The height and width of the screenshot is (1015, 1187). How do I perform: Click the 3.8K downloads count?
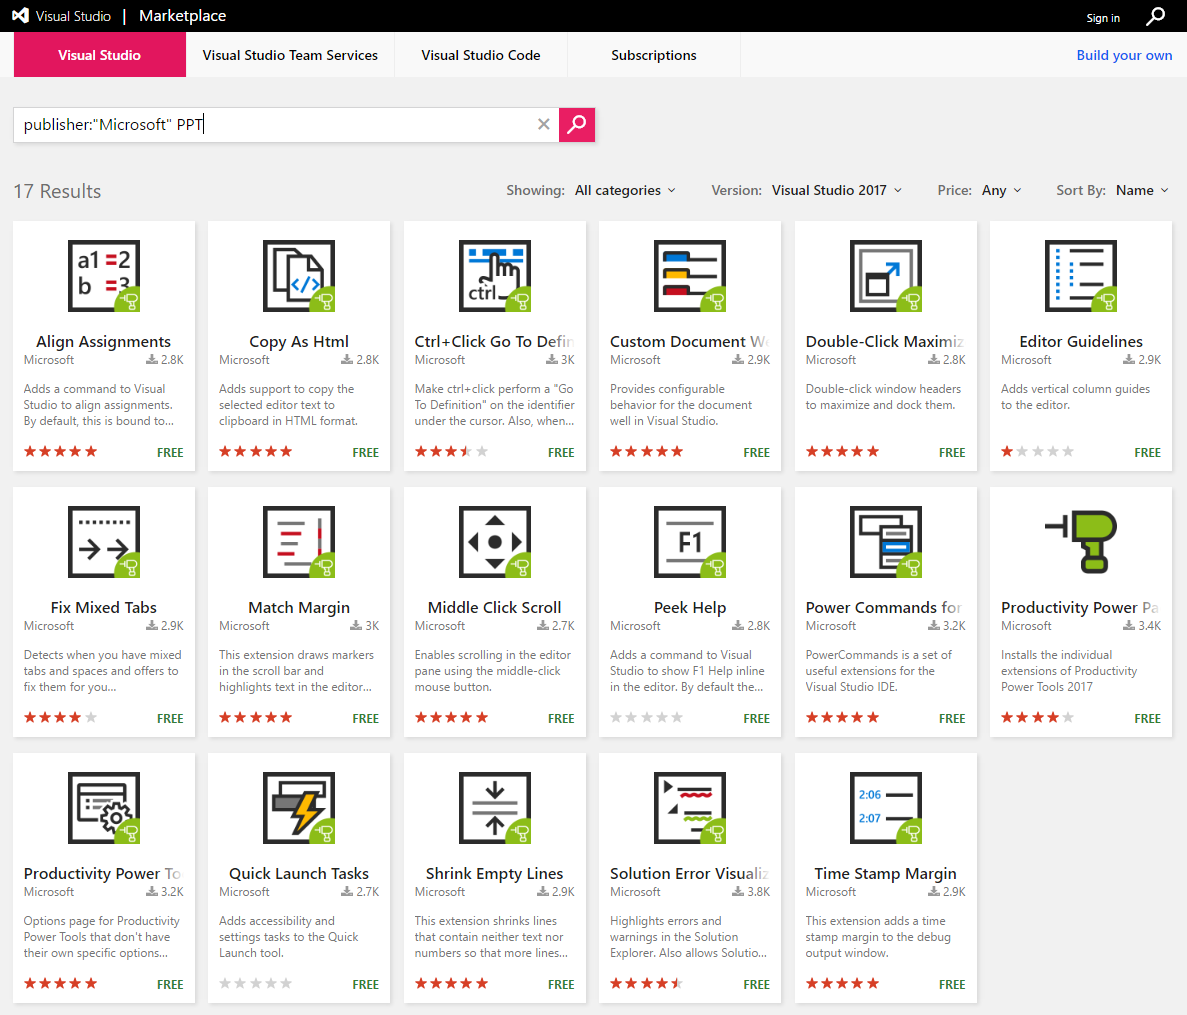[751, 892]
